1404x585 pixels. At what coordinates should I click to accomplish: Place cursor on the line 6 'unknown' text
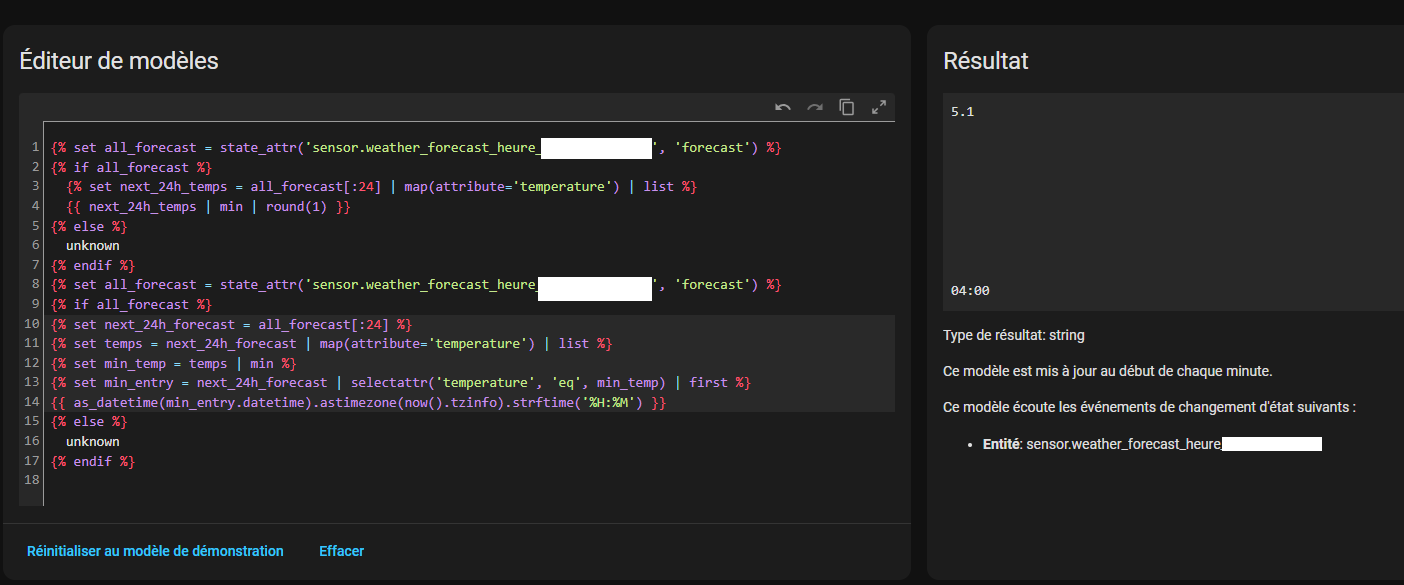click(93, 245)
